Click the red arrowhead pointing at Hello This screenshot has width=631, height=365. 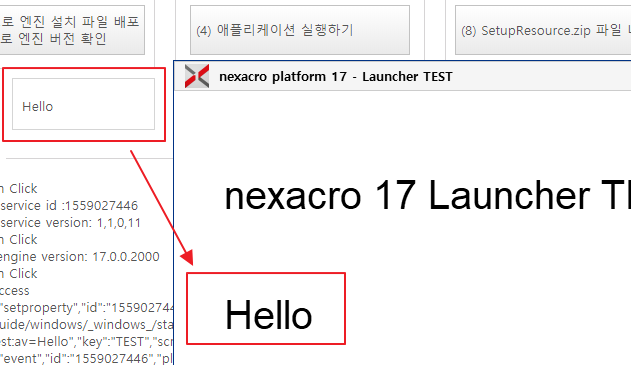point(188,258)
